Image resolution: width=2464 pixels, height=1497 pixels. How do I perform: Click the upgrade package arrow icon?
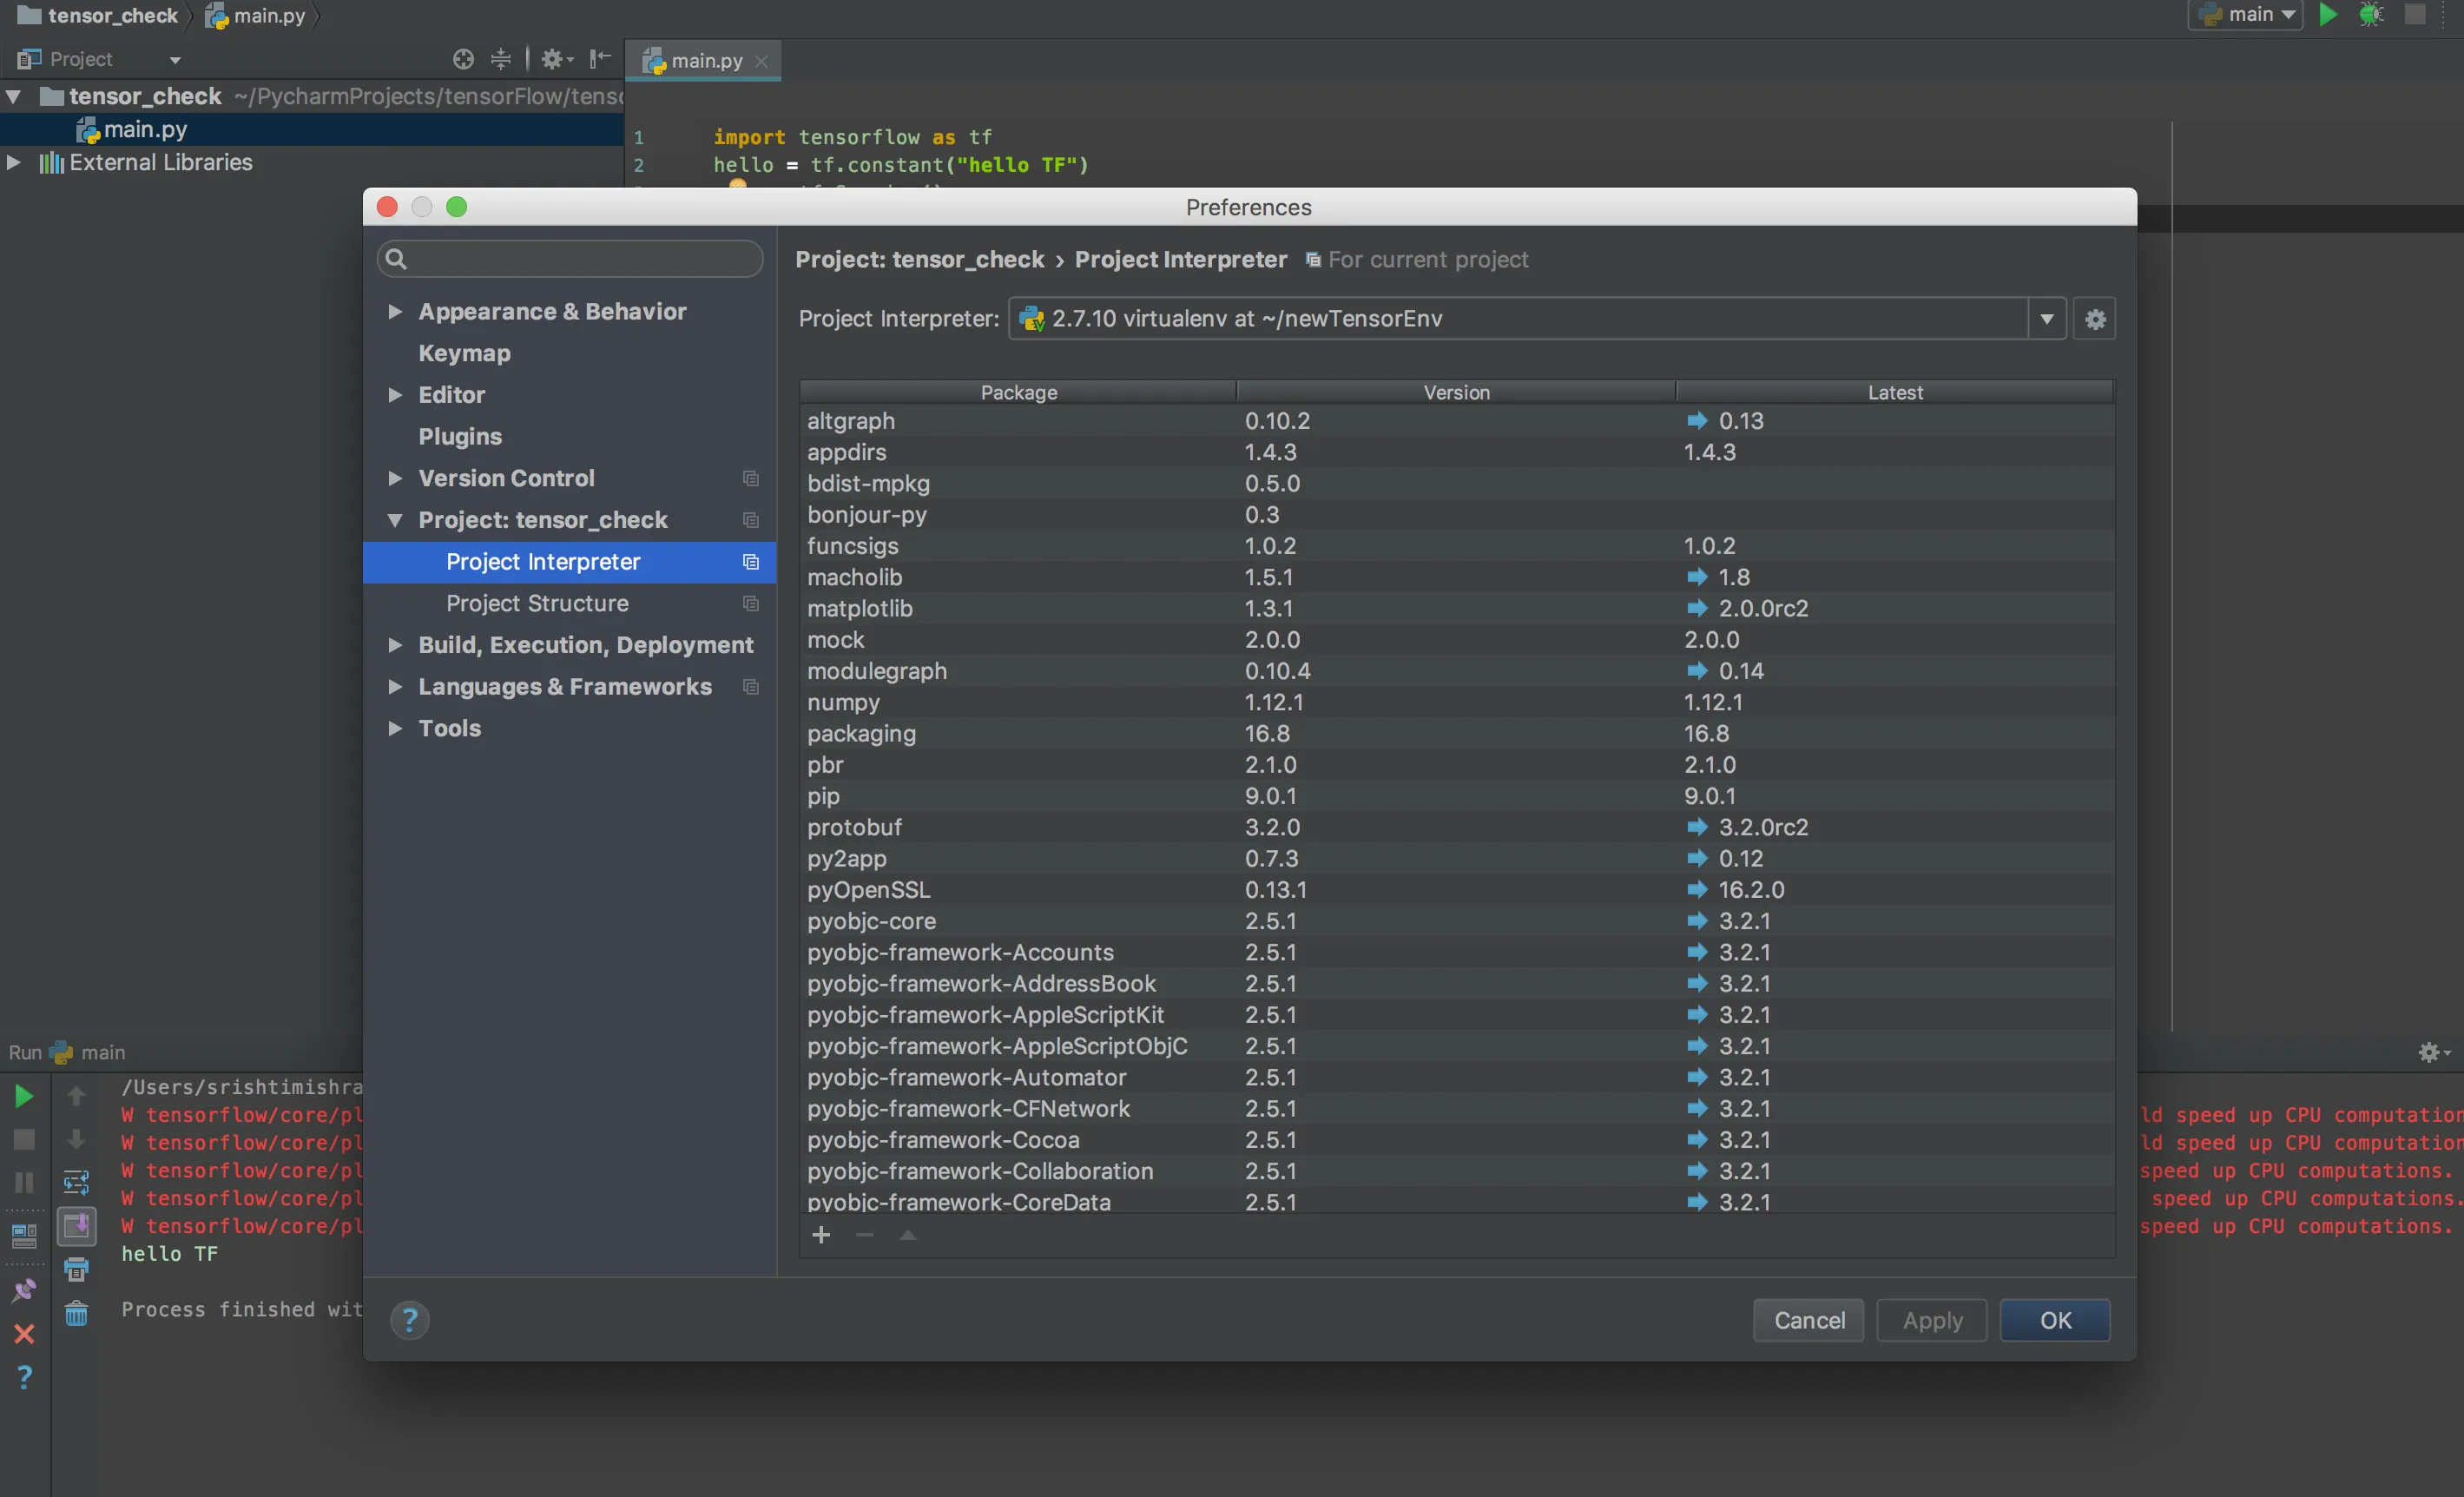(907, 1235)
